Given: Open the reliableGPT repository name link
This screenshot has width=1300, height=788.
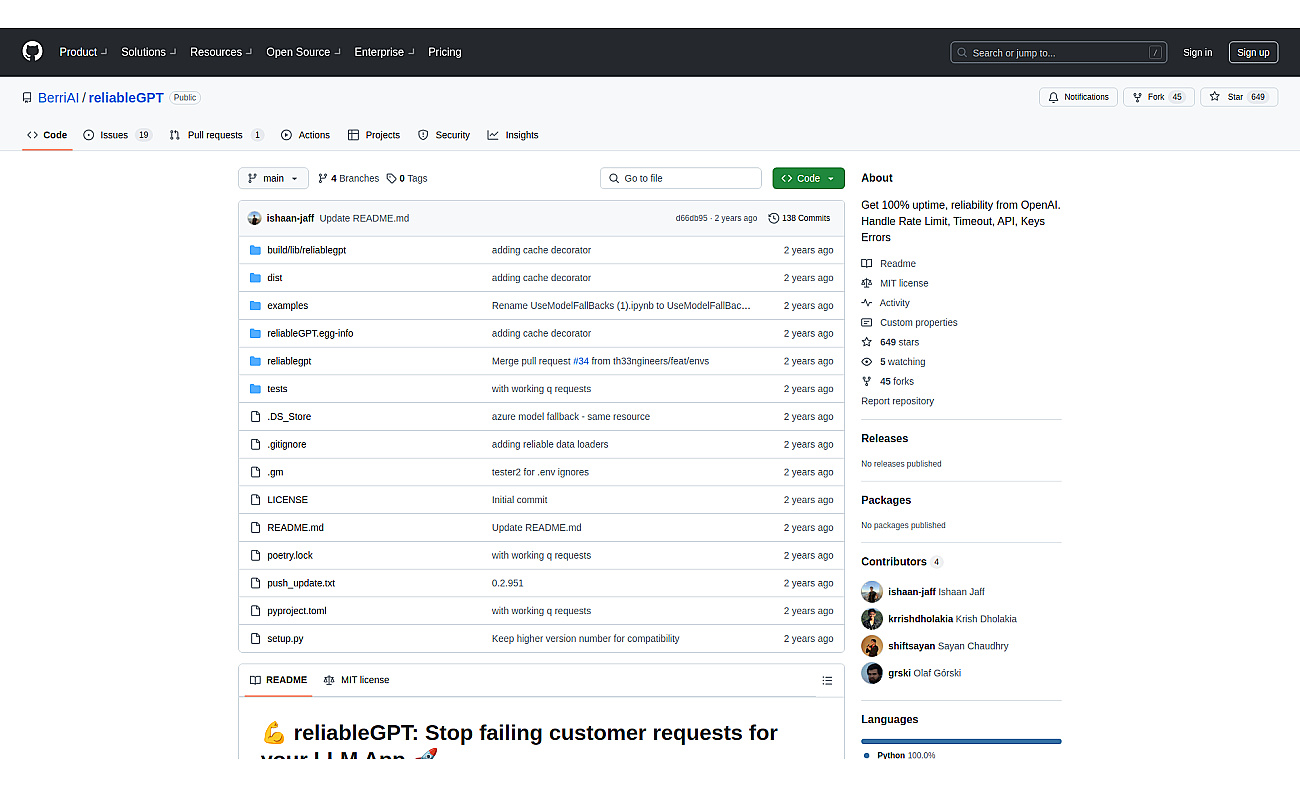Looking at the screenshot, I should (126, 98).
